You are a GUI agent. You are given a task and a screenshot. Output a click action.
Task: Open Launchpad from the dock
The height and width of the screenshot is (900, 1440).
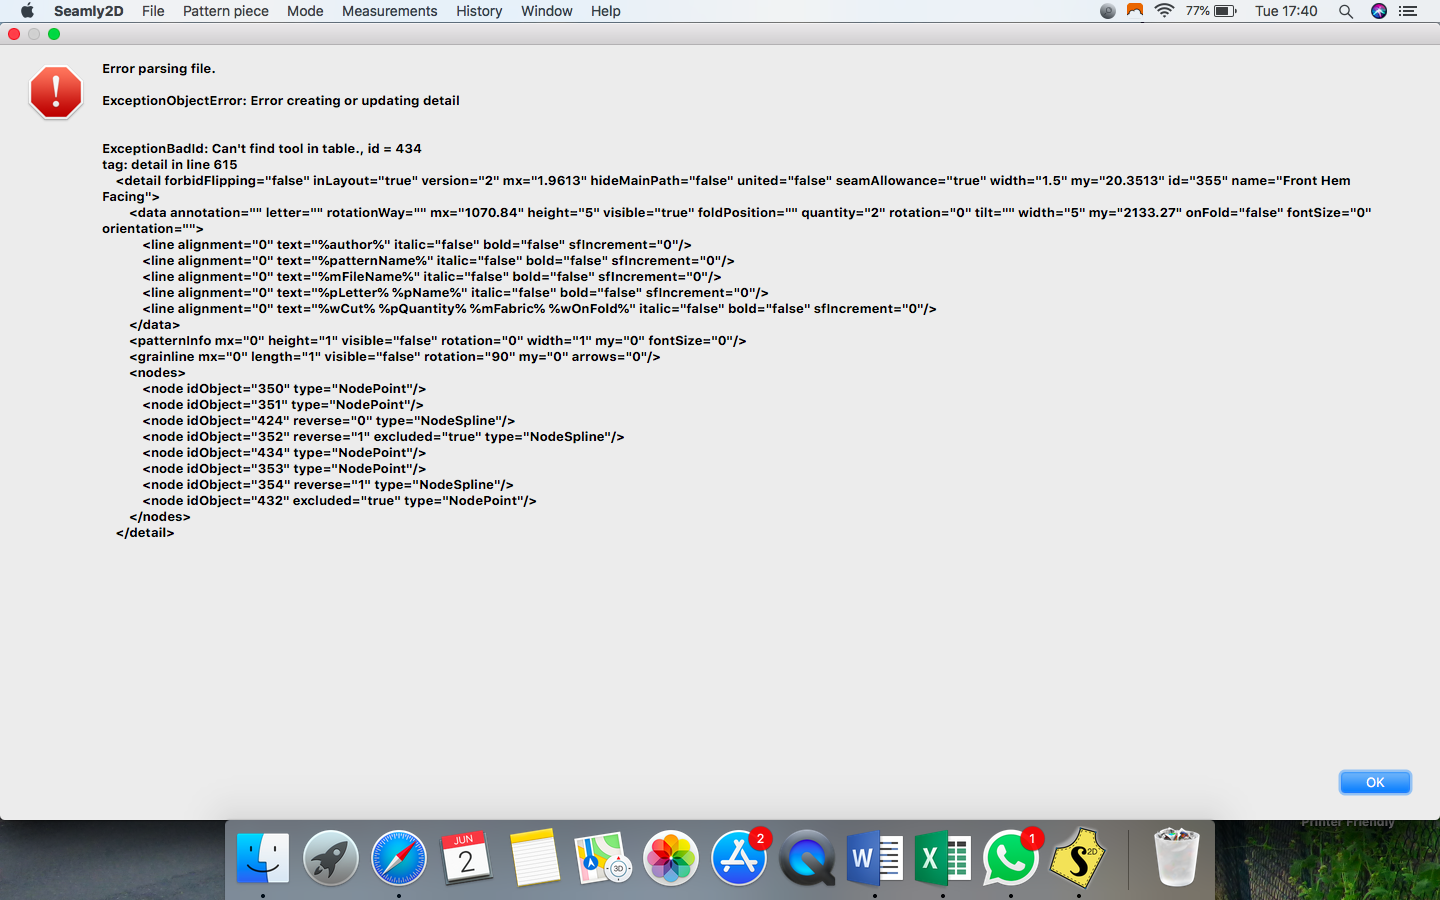coord(330,858)
